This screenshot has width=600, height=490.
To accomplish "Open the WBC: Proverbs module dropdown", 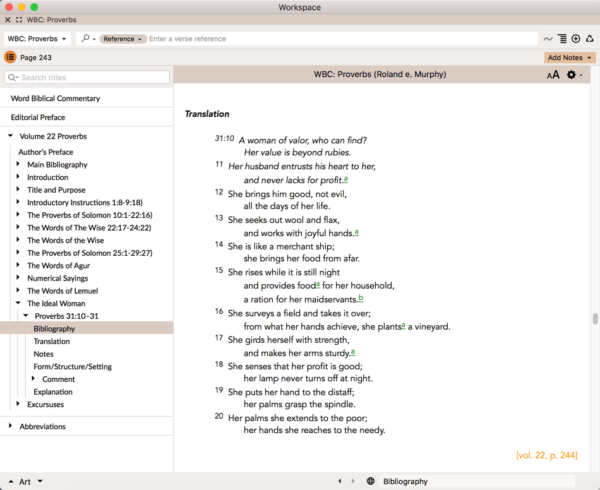I will click(x=37, y=39).
